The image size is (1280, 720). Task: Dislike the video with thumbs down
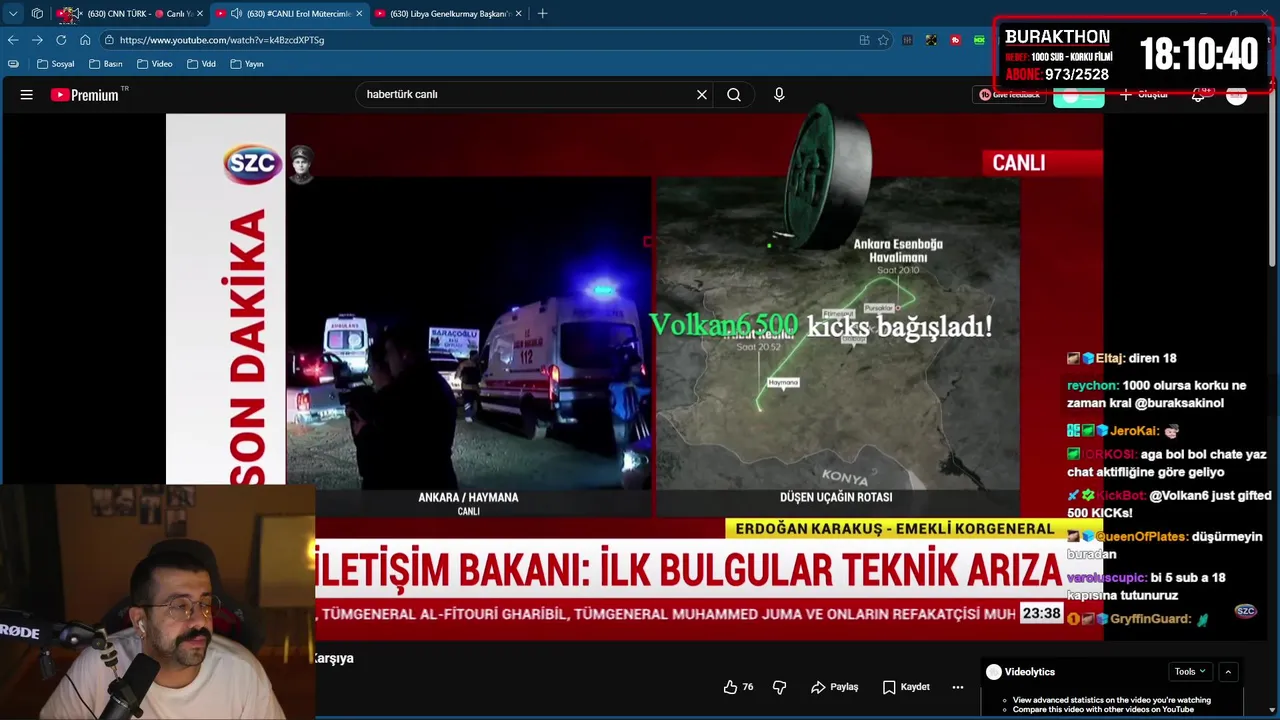click(780, 687)
